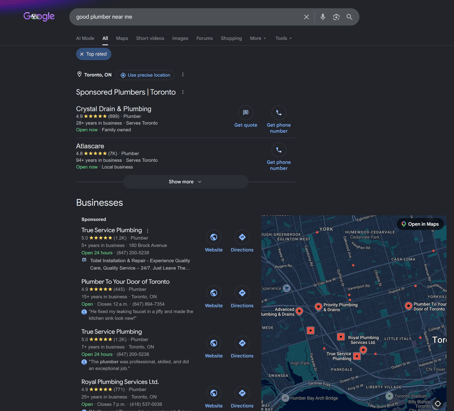The height and width of the screenshot is (411, 454).
Task: Select the All results tab
Action: click(105, 38)
